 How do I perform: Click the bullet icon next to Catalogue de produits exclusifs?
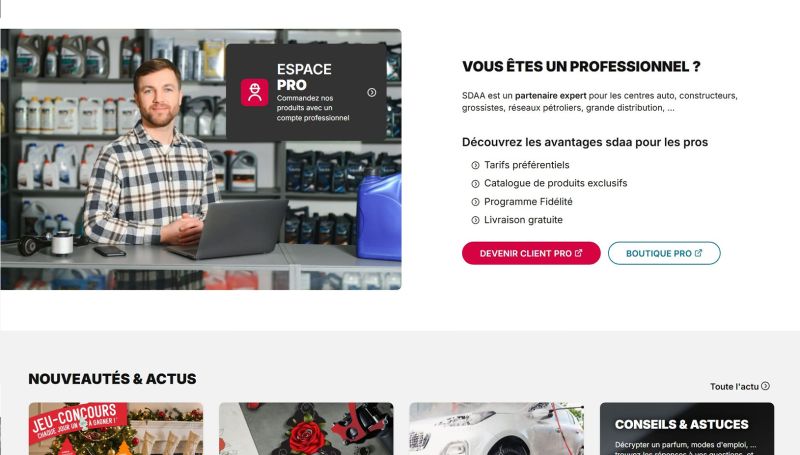click(475, 184)
